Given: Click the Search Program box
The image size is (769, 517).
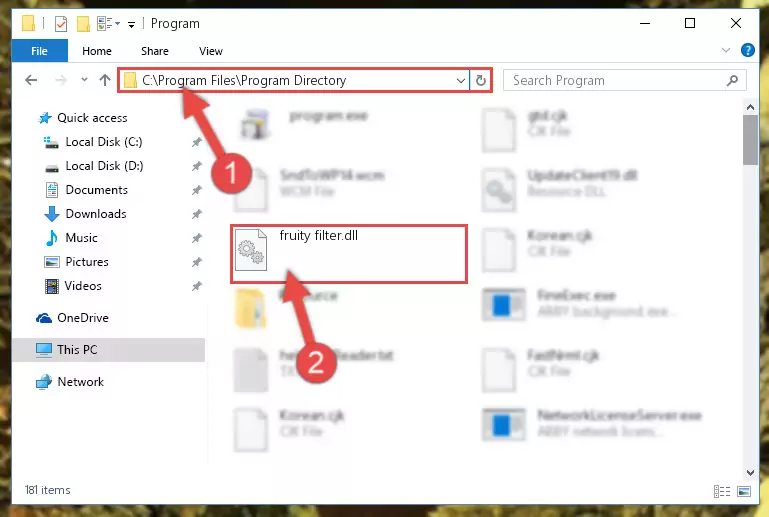Looking at the screenshot, I should pyautogui.click(x=625, y=80).
